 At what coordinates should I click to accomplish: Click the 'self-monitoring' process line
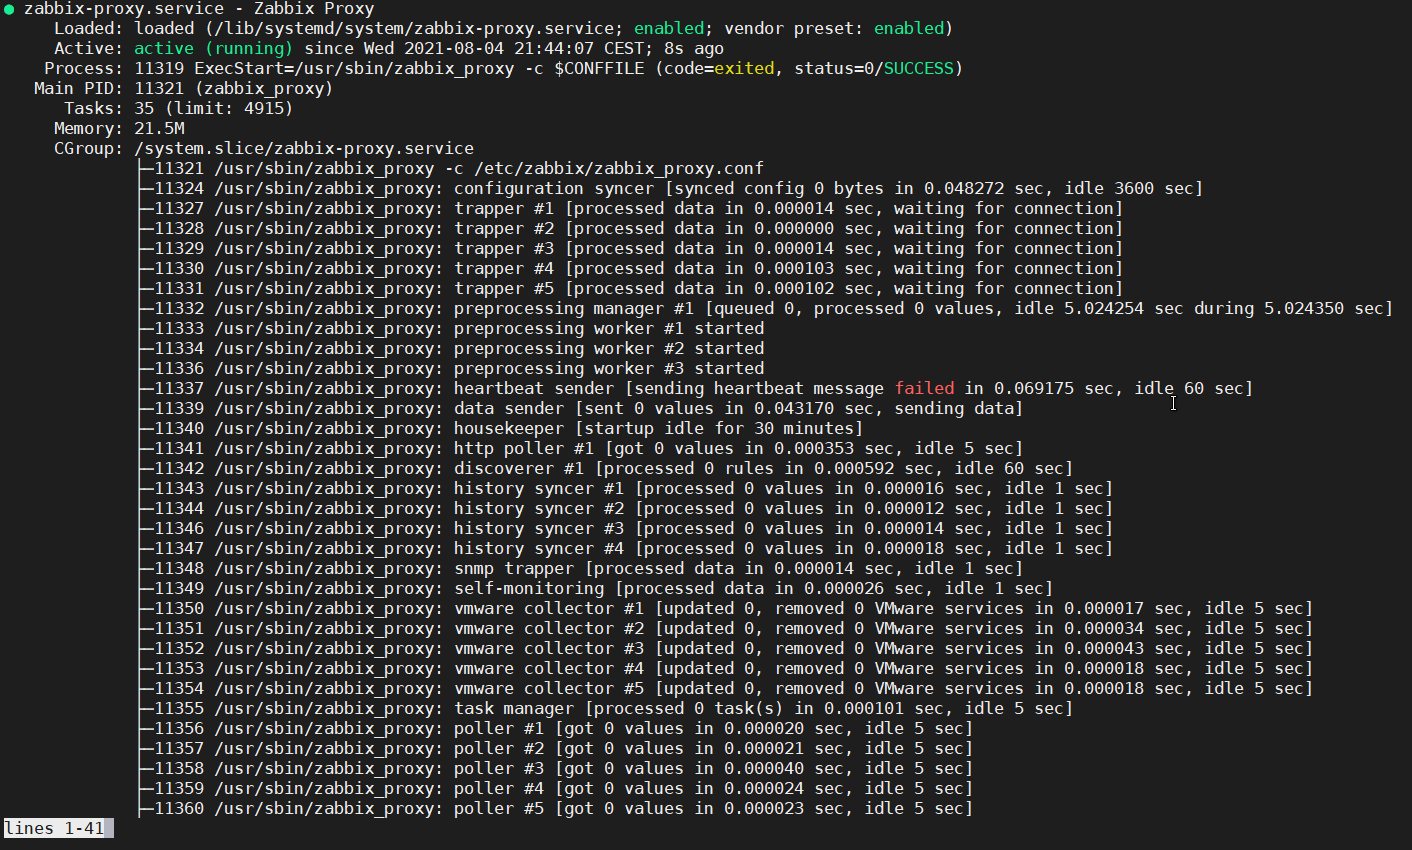[596, 589]
